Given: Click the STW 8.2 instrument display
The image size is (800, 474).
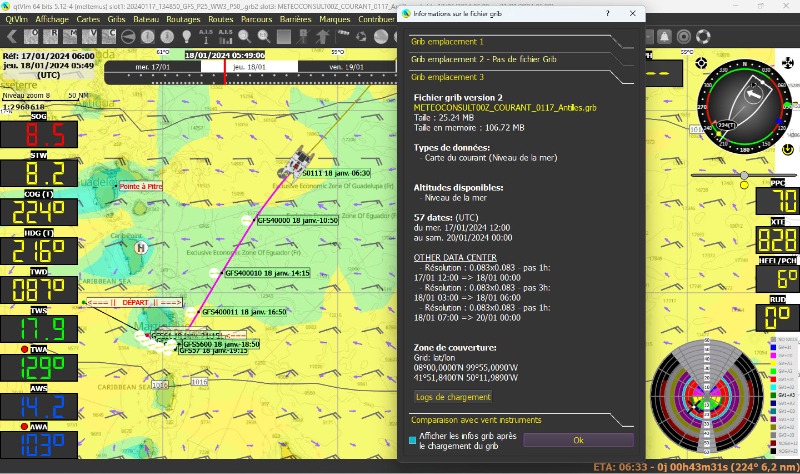Looking at the screenshot, I should tap(39, 173).
